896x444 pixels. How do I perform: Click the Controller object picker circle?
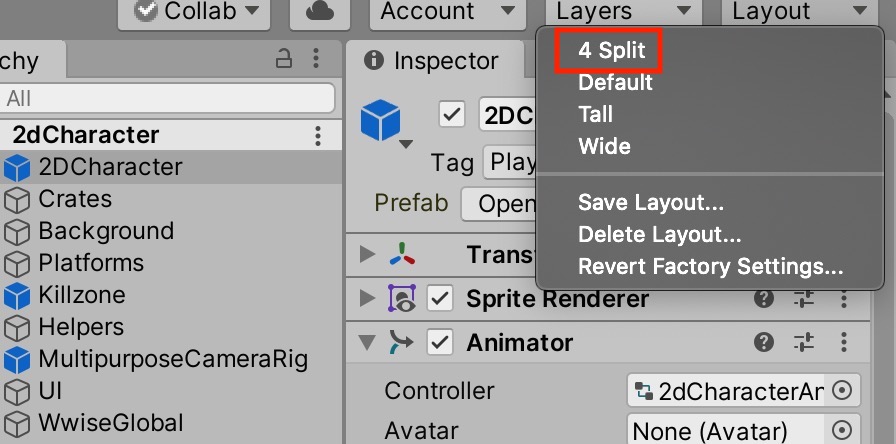click(842, 391)
